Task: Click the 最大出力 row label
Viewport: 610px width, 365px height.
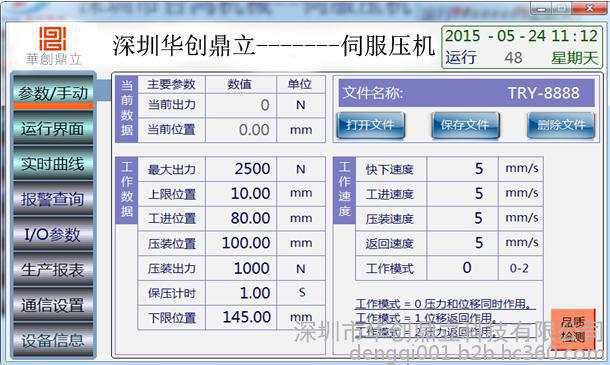Action: (x=171, y=170)
